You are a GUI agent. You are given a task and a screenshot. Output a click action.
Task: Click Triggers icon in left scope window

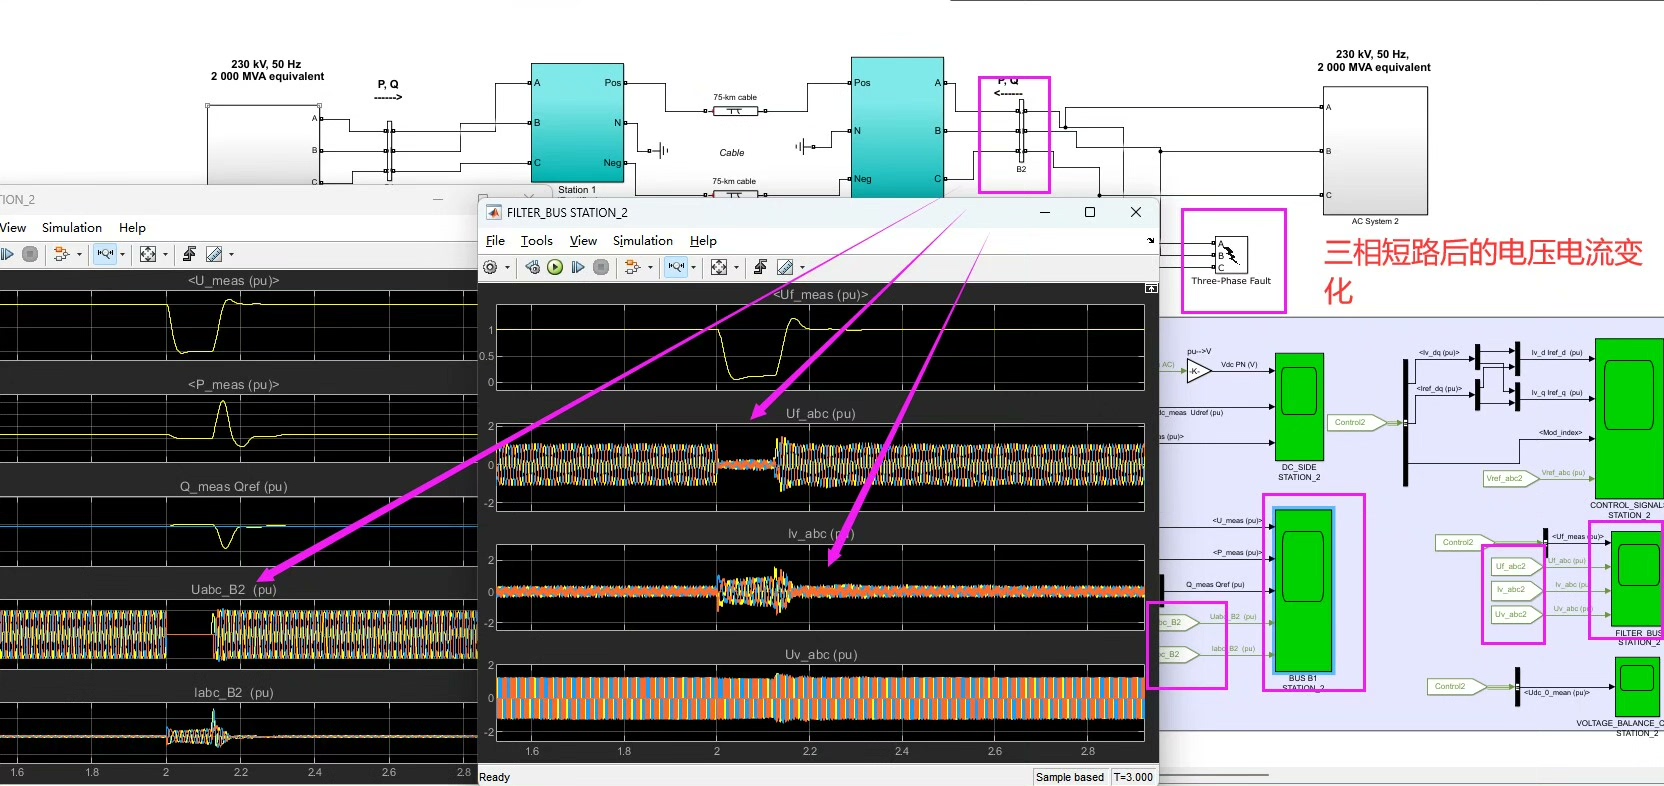pos(189,254)
